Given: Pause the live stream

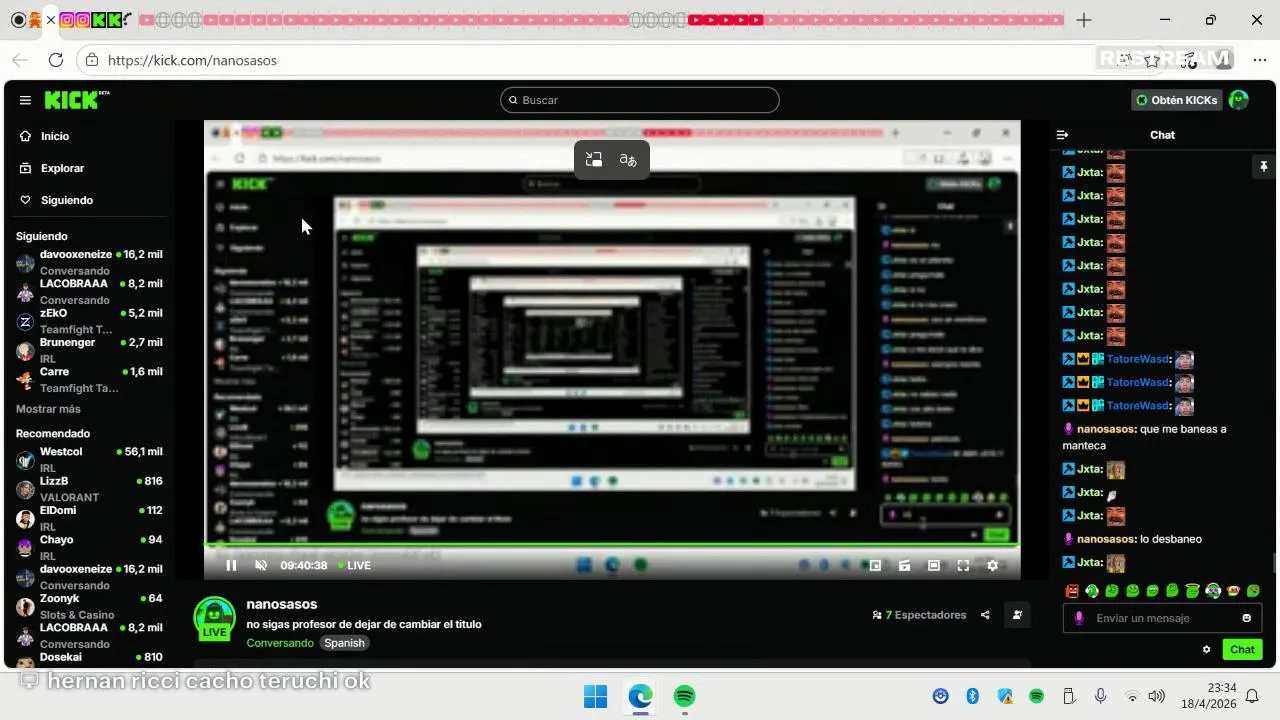Looking at the screenshot, I should pyautogui.click(x=231, y=565).
